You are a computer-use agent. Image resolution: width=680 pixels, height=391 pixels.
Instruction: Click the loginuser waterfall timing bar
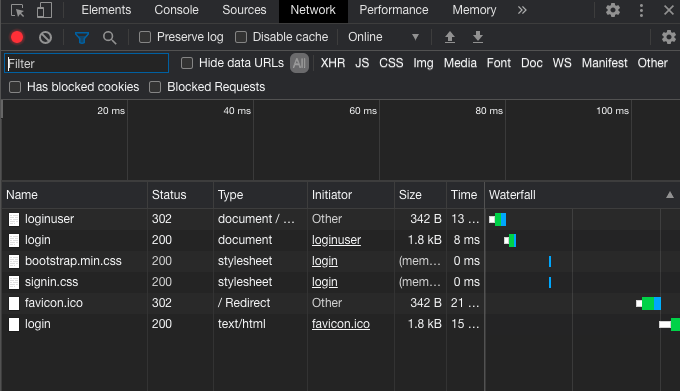[497, 219]
